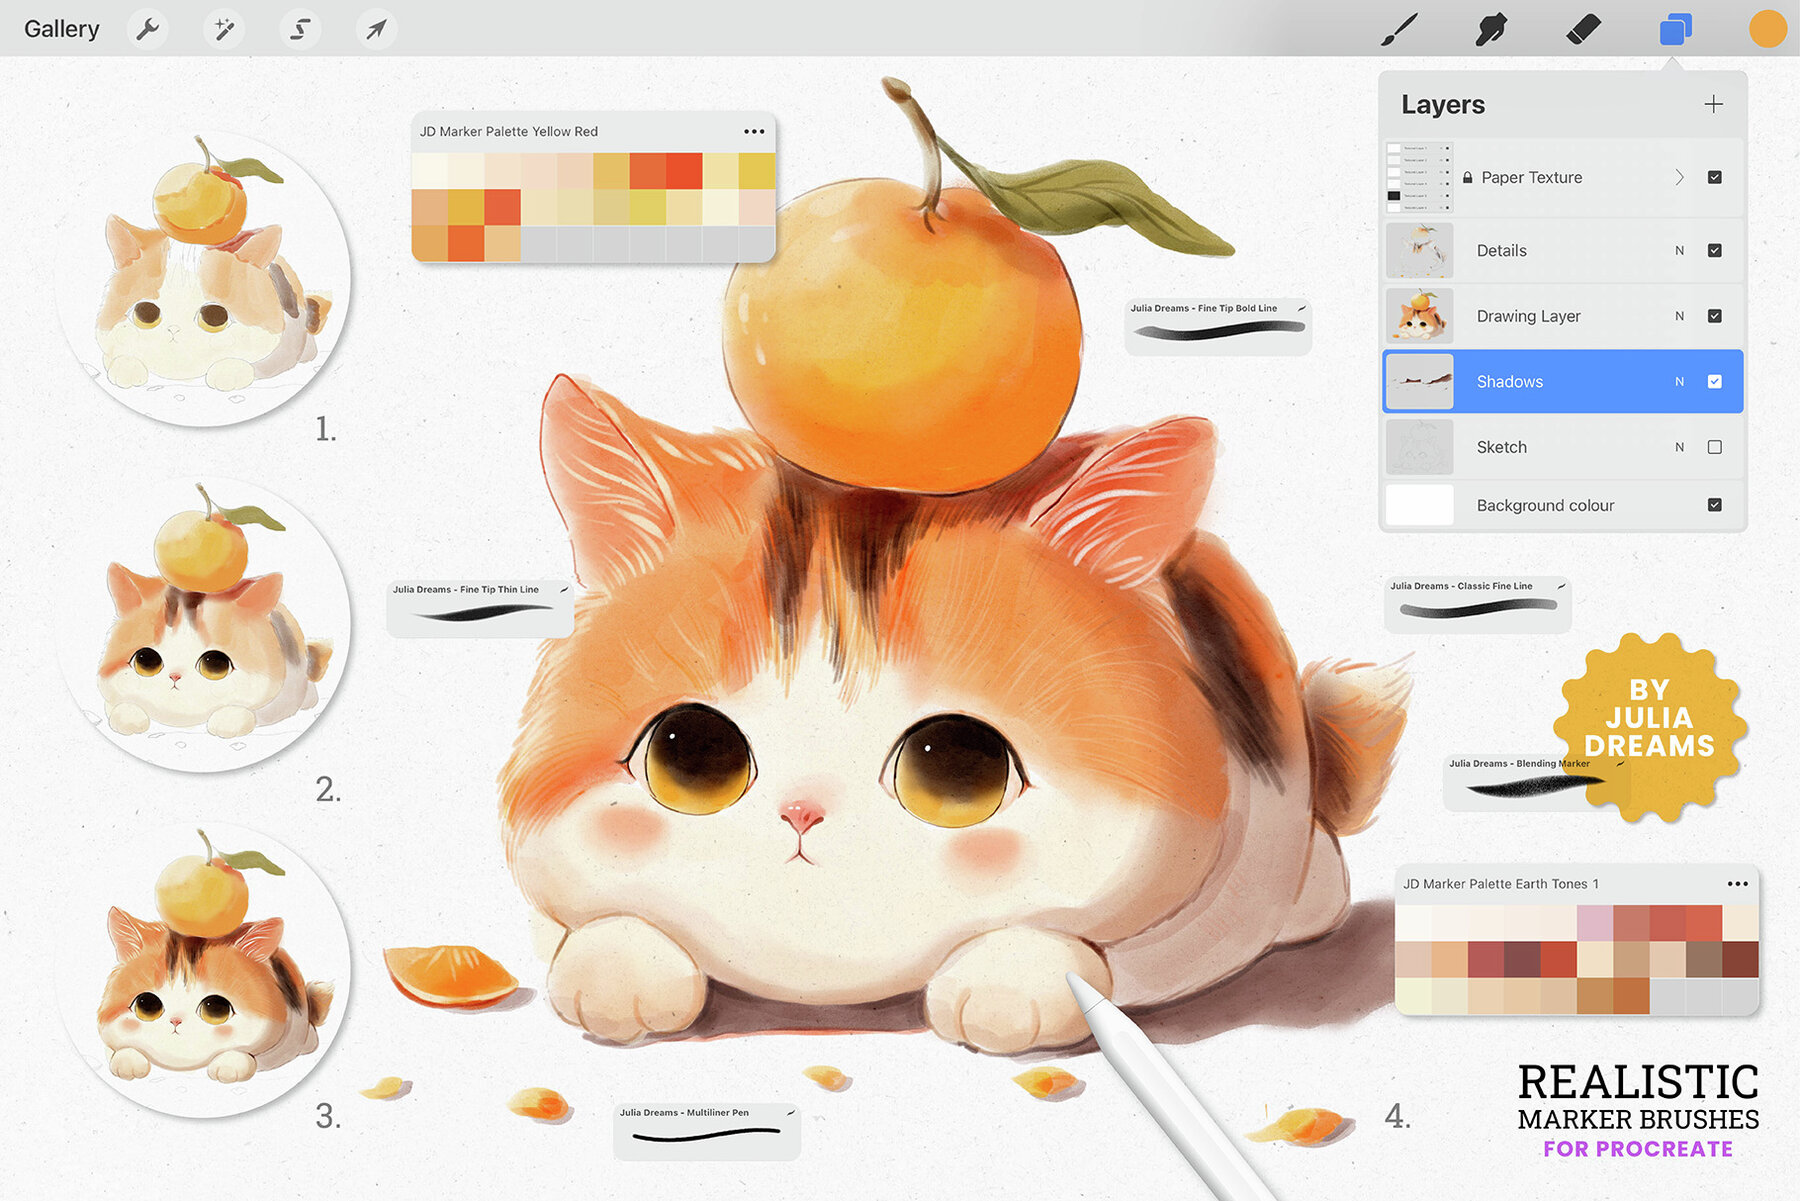Open the Actions wrench menu
Image resolution: width=1800 pixels, height=1201 pixels.
[147, 28]
